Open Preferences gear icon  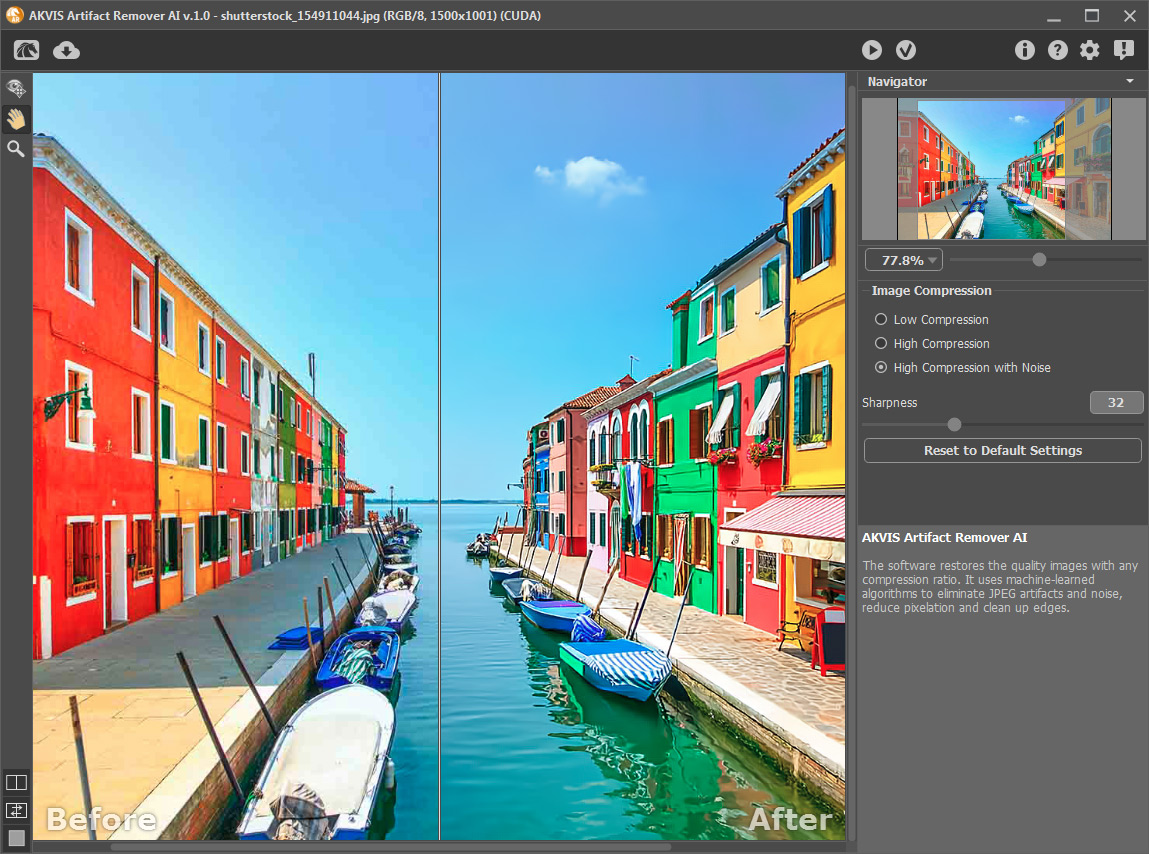coord(1090,50)
